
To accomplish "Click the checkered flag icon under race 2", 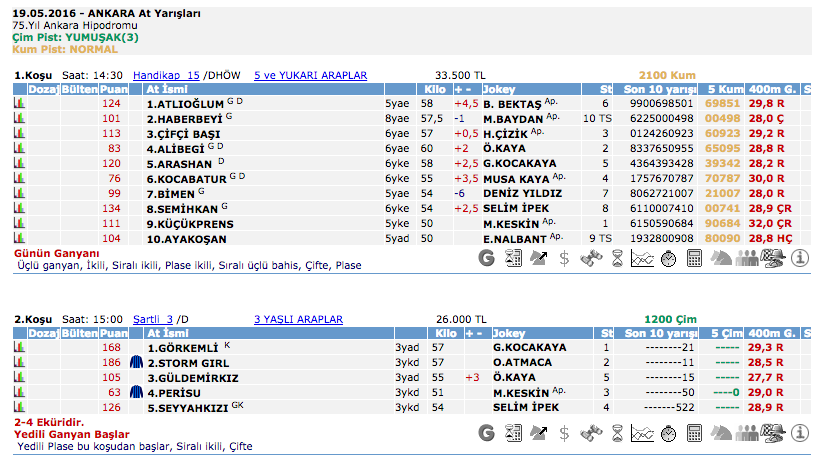I will [x=773, y=432].
